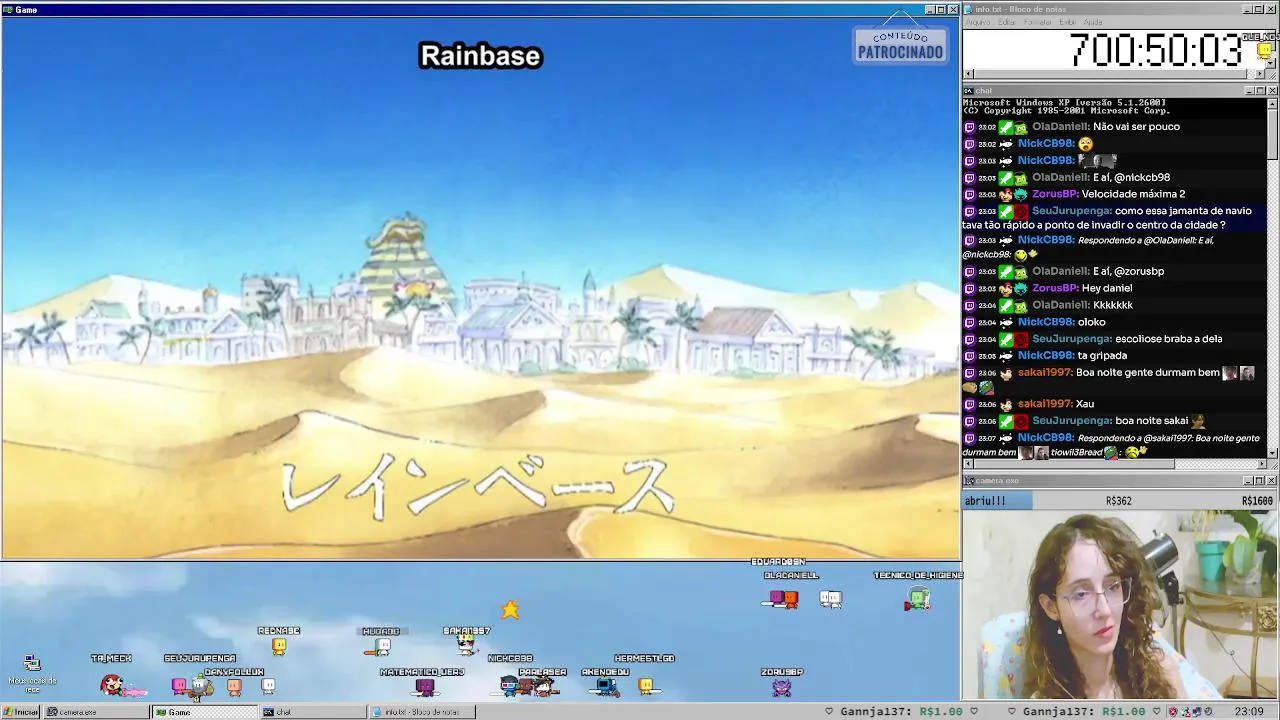The image size is (1280, 720).
Task: Click ZorusBP message 'Hey daniel'
Action: click(x=1107, y=288)
